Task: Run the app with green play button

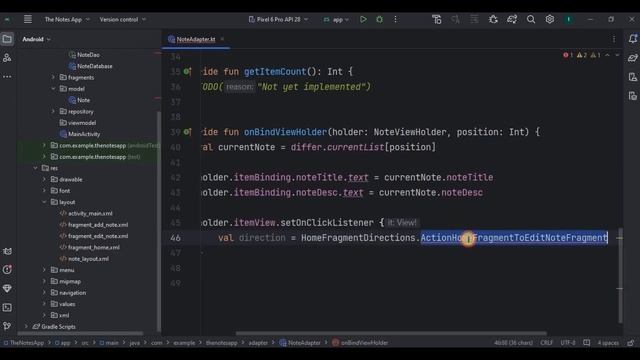Action: tap(363, 19)
